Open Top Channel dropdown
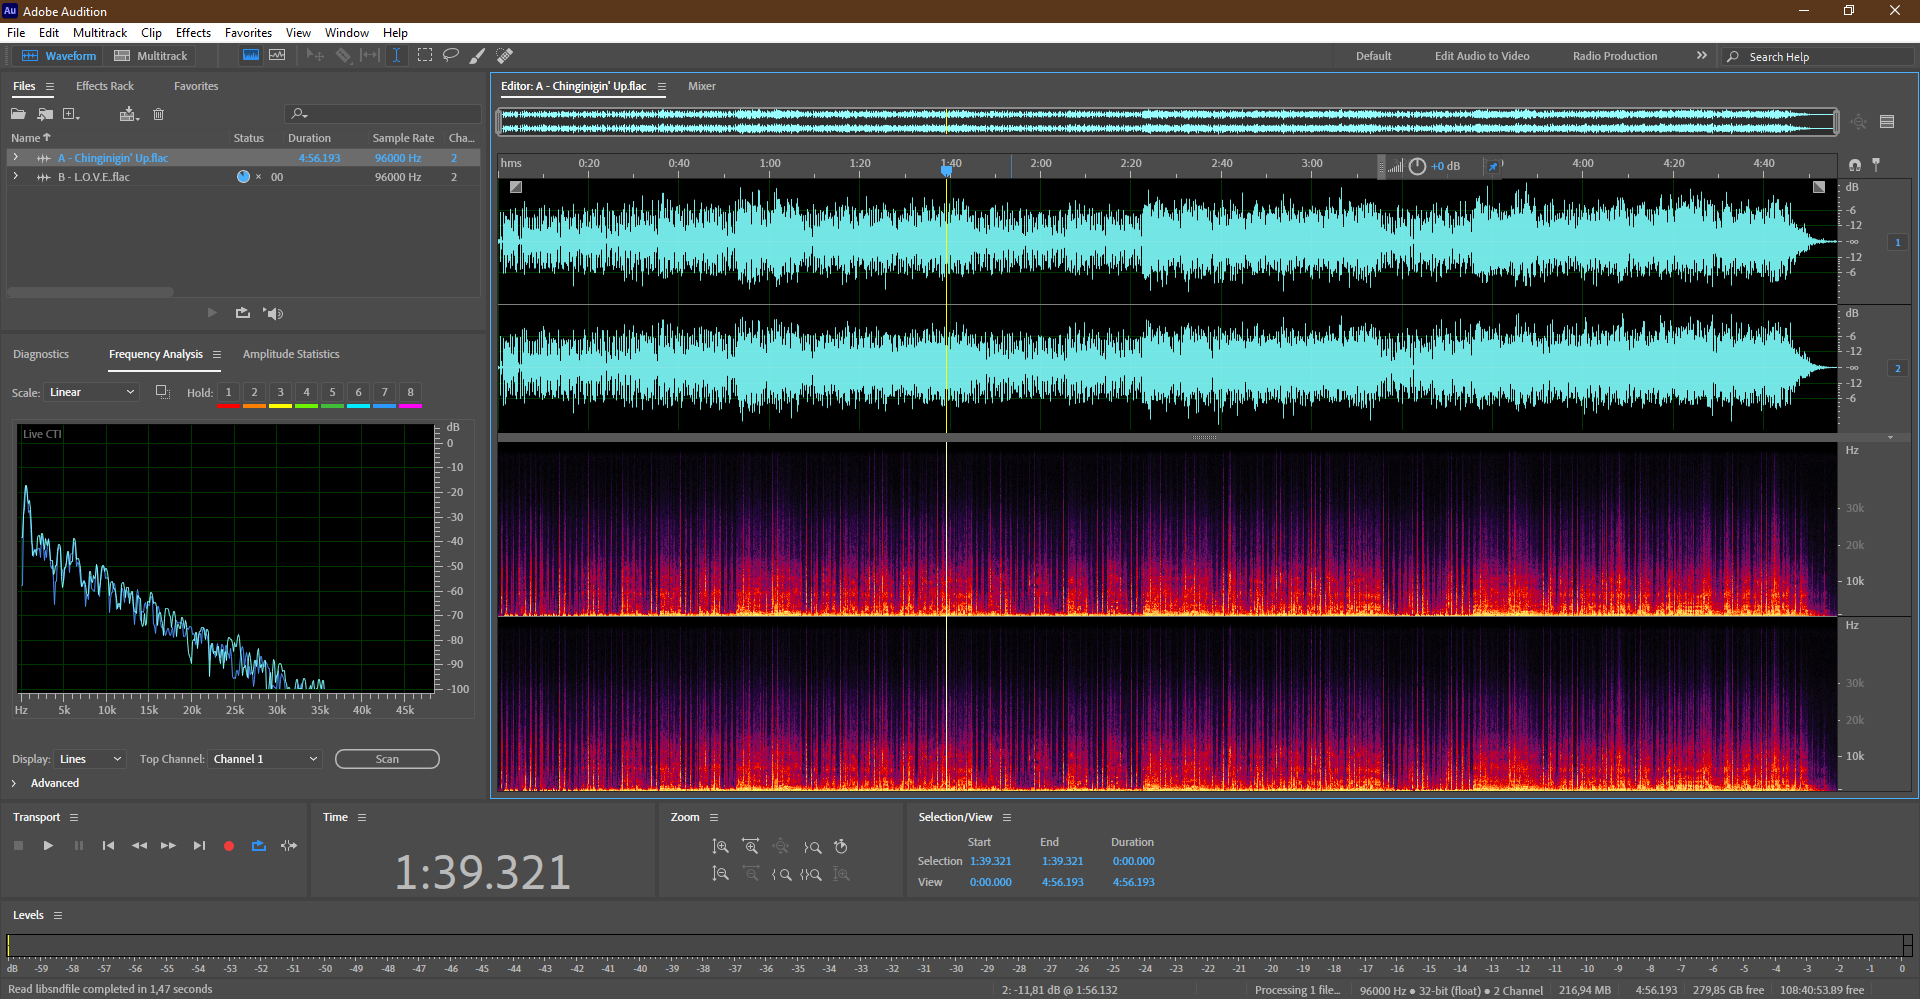 (x=265, y=759)
